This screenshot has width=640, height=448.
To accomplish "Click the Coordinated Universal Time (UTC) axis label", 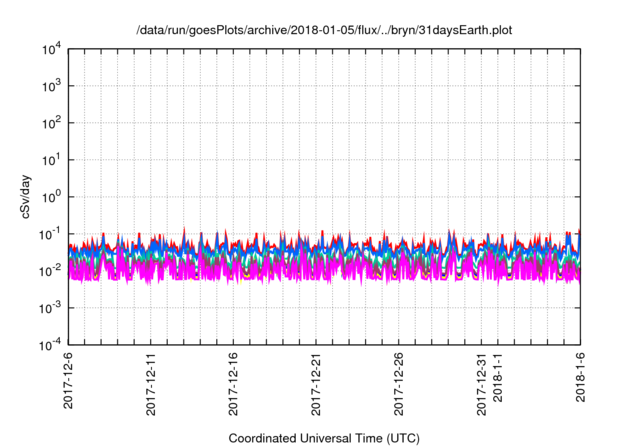I will coord(324,438).
